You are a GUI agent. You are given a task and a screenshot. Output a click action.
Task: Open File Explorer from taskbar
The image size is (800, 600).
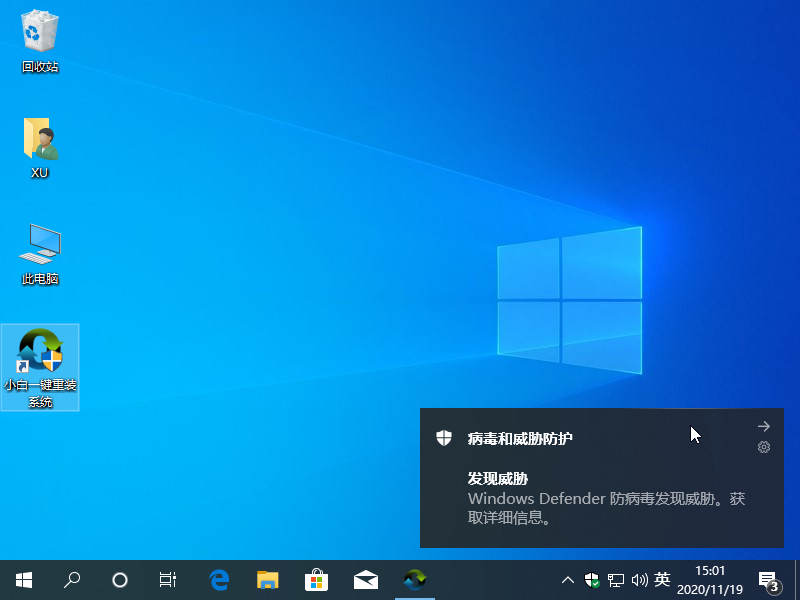[267, 580]
